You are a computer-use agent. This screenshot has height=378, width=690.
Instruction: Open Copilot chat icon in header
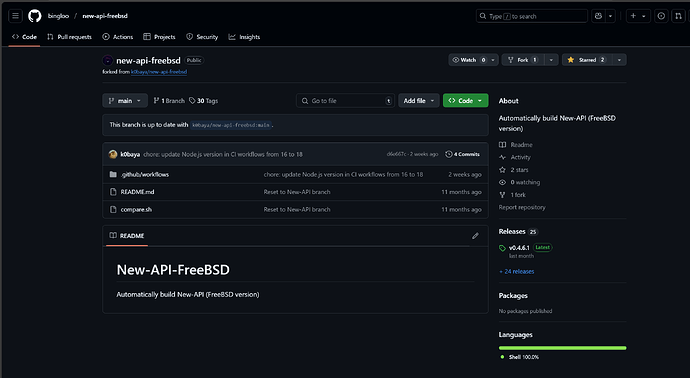598,16
